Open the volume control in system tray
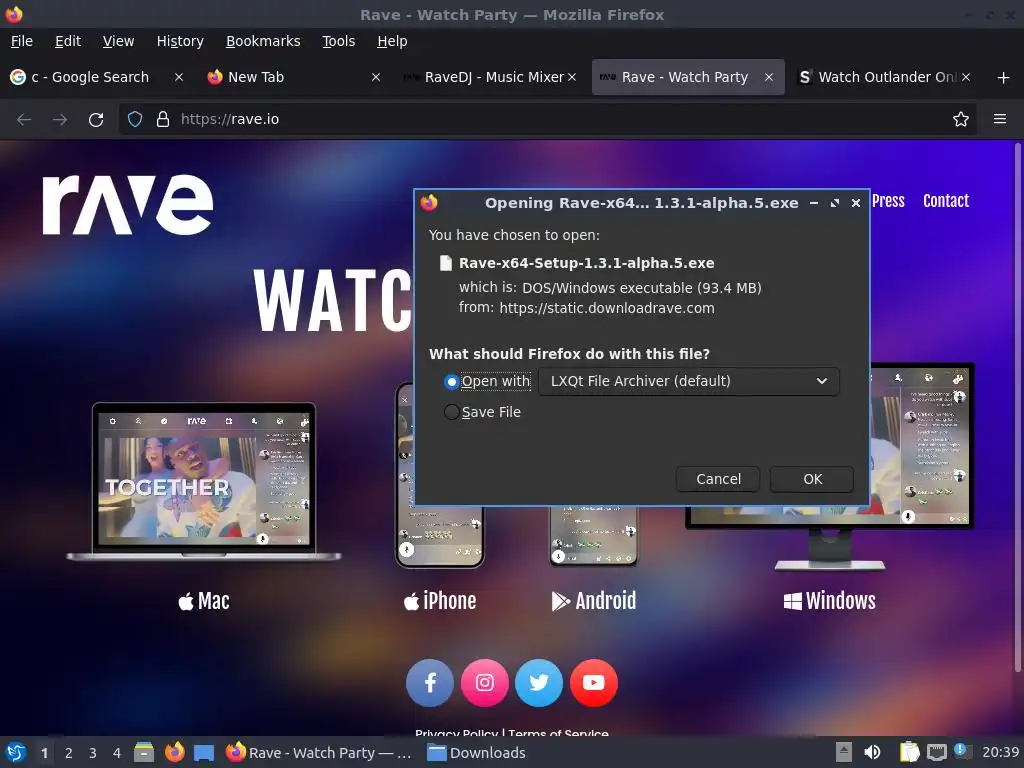The image size is (1024, 768). coord(872,752)
